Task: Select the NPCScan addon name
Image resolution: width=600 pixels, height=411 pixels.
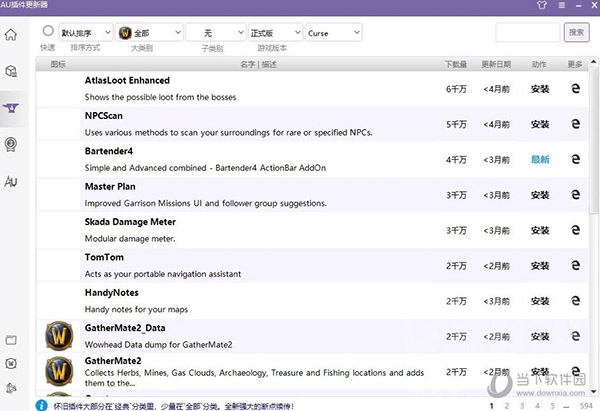Action: pyautogui.click(x=104, y=116)
